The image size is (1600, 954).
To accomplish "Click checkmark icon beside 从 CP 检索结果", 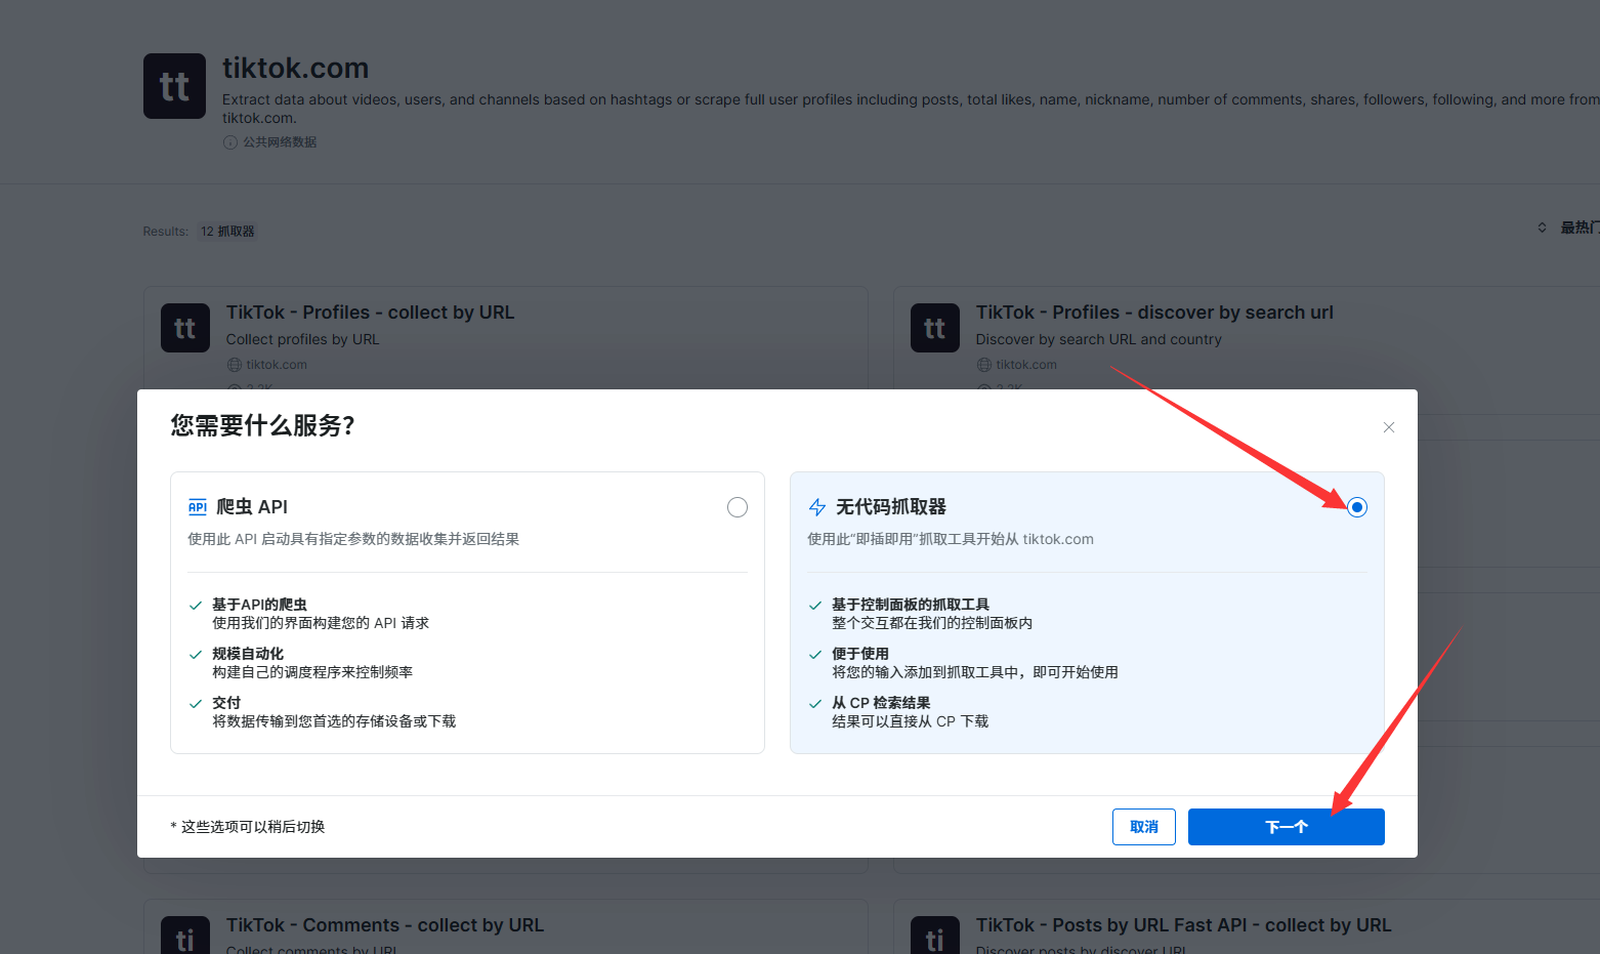I will 816,703.
